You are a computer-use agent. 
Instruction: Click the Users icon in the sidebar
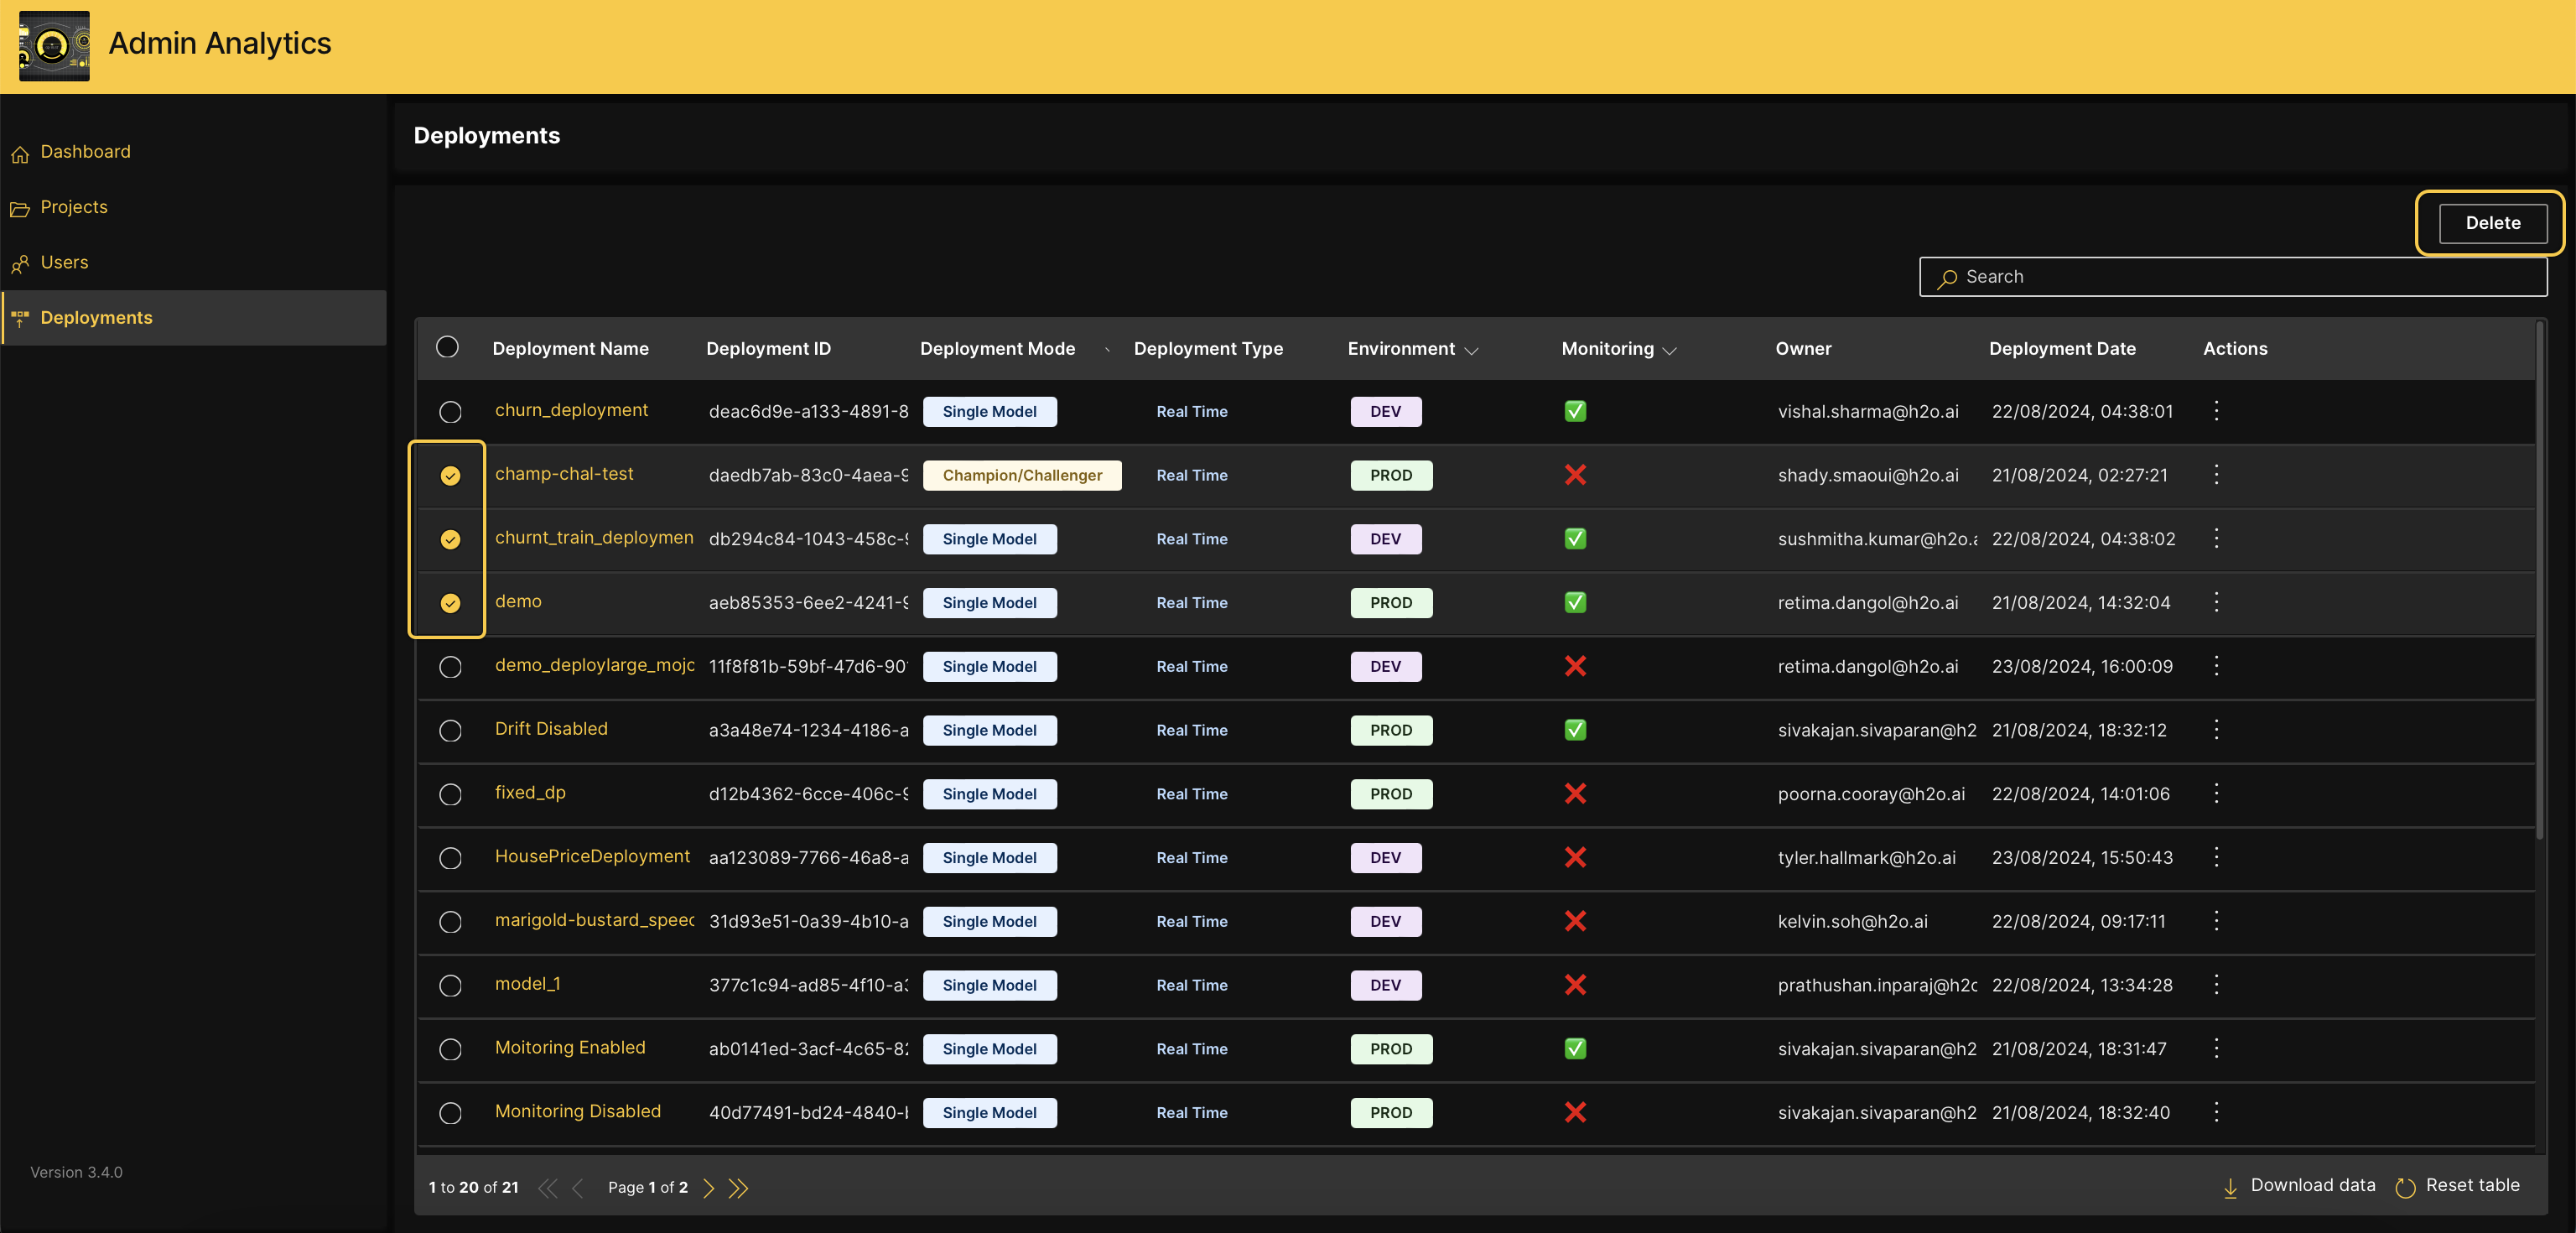coord(22,263)
